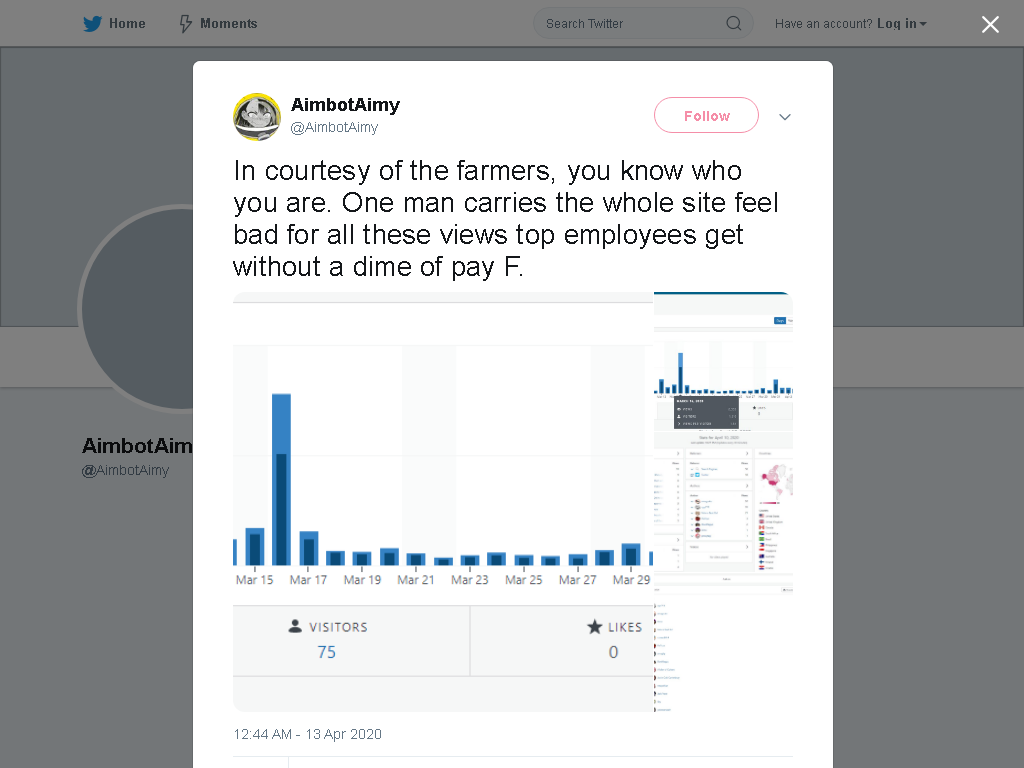The width and height of the screenshot is (1024, 768).
Task: Click the Twitter bird logo icon
Action: (x=92, y=24)
